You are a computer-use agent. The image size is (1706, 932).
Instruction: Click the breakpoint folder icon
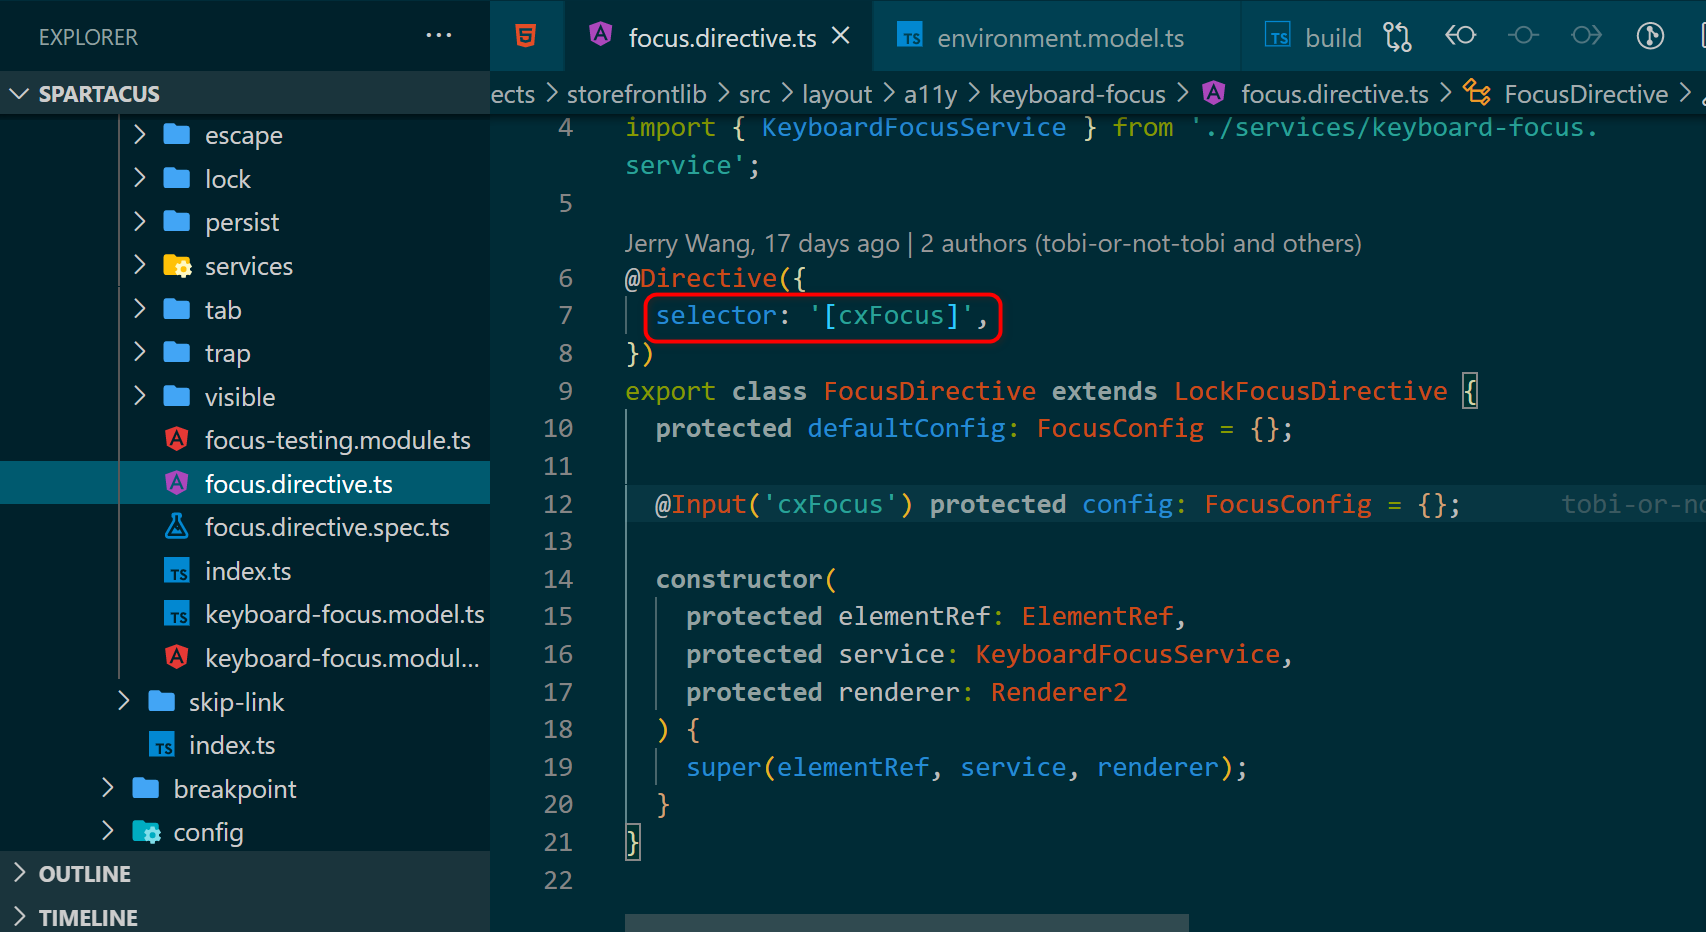pos(146,788)
